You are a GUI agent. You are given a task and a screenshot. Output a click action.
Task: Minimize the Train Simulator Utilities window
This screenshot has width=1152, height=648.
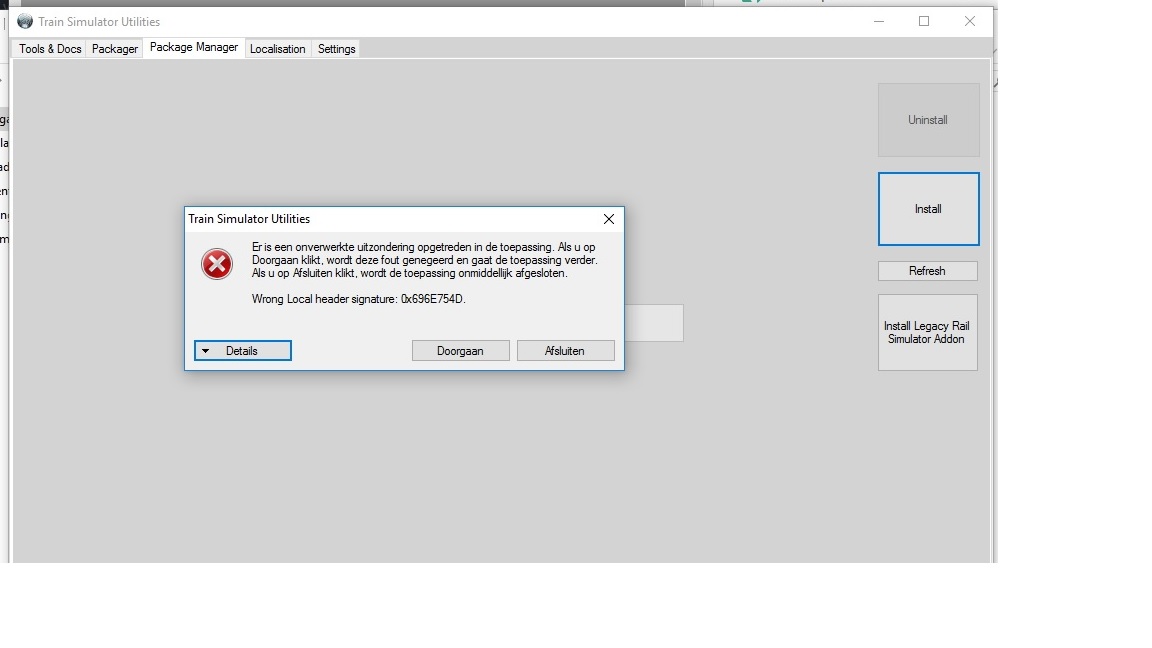[879, 21]
